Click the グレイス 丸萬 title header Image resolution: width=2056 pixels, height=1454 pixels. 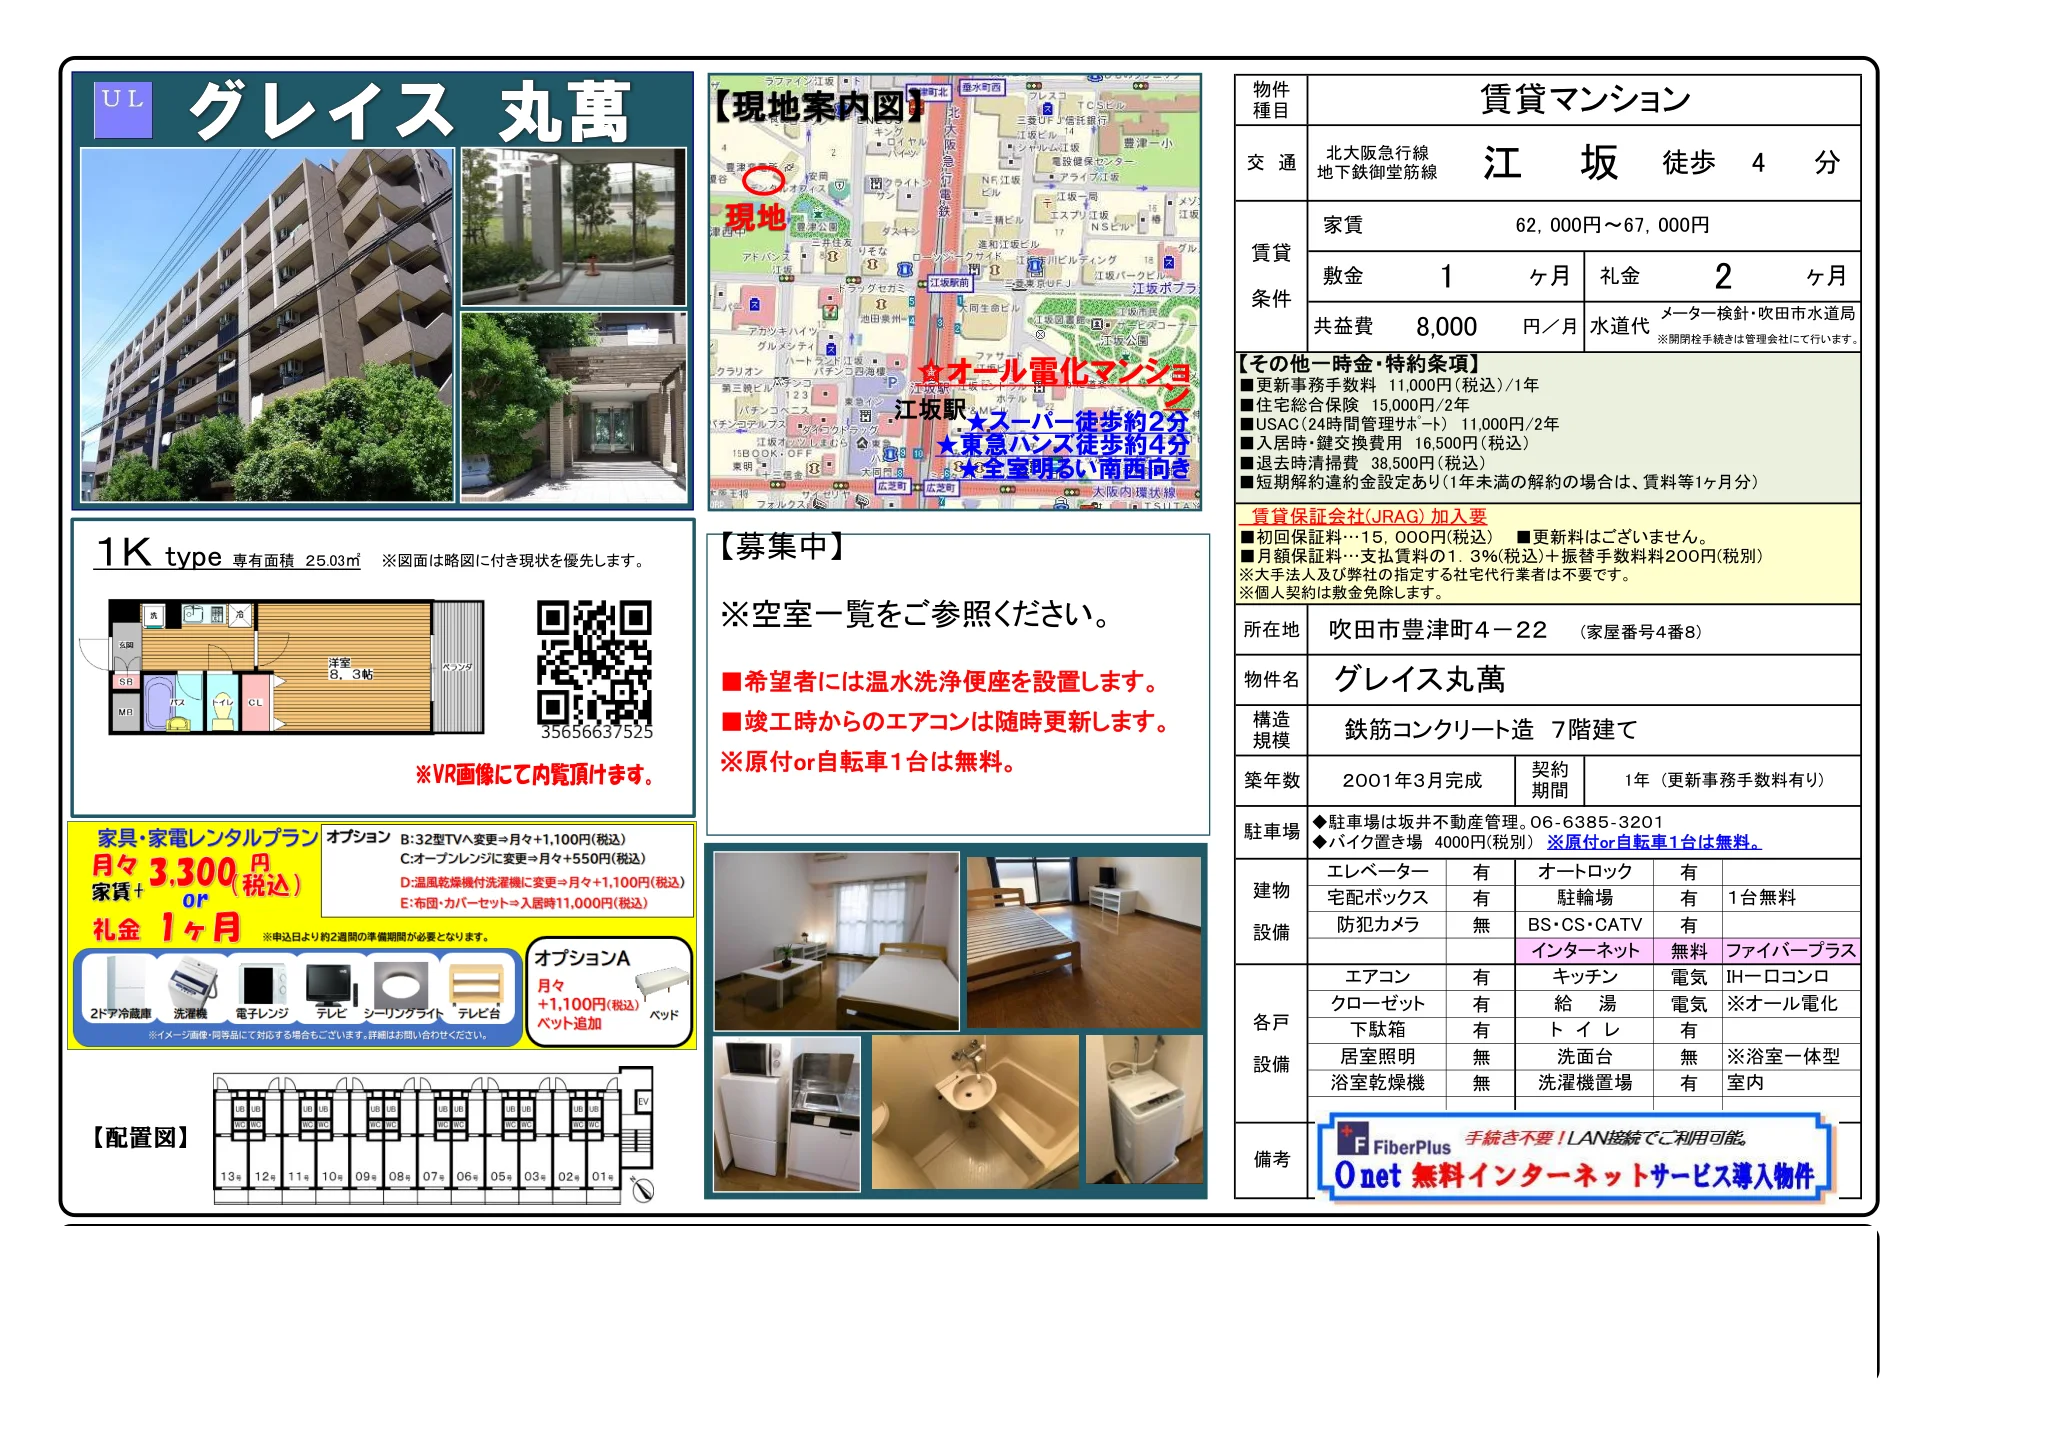[x=410, y=110]
